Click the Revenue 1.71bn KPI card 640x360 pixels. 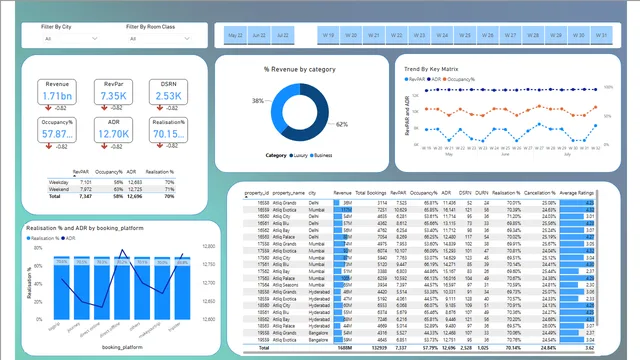click(57, 92)
